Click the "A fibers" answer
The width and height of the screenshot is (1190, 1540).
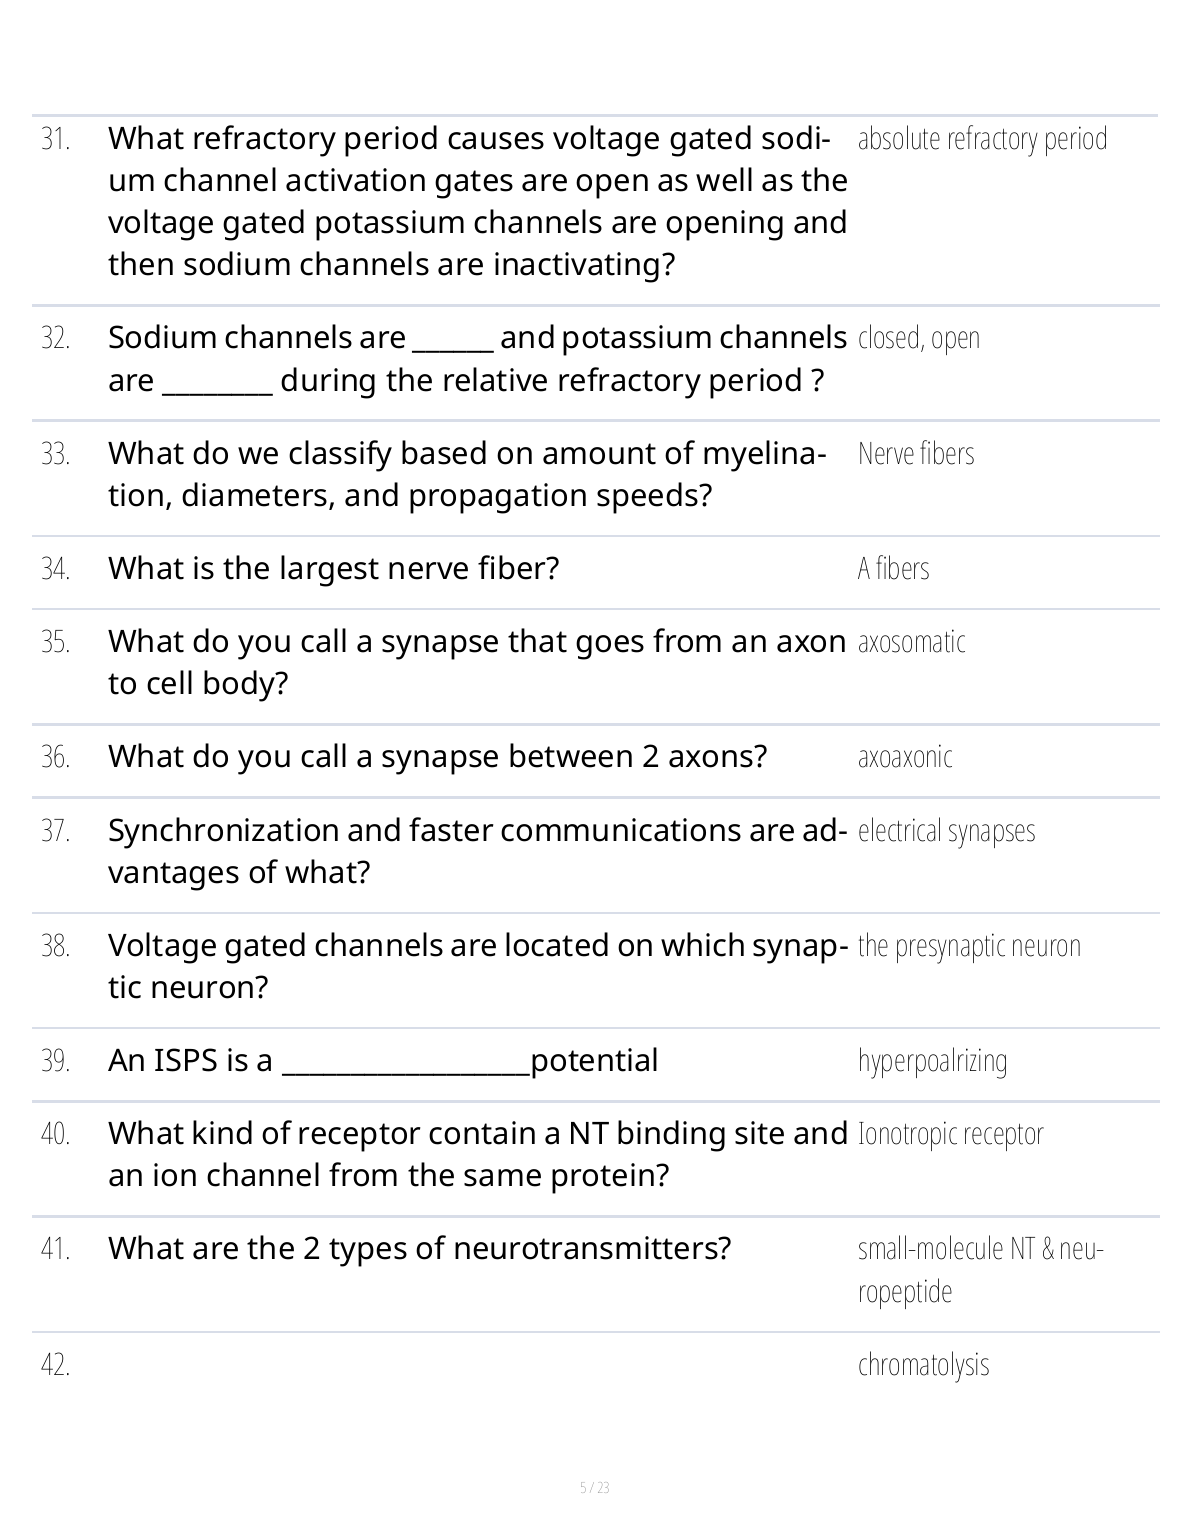pos(893,569)
